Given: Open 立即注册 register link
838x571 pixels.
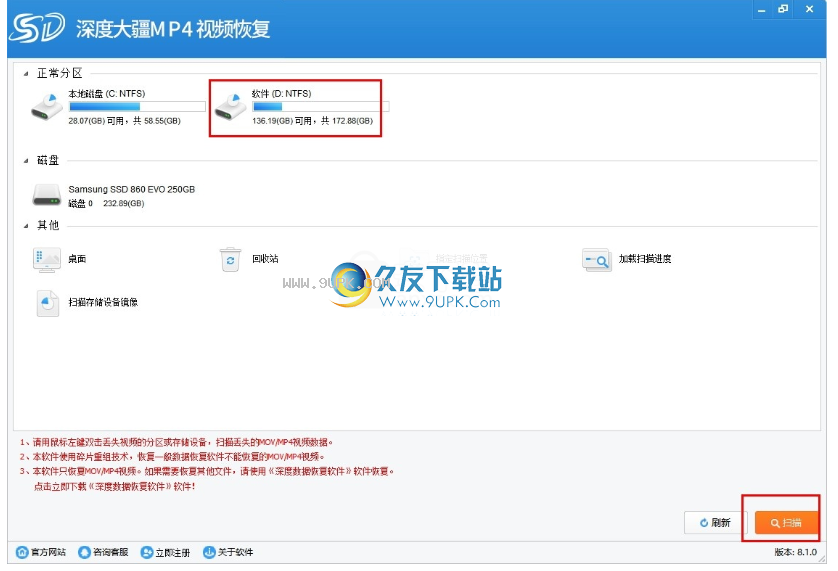Looking at the screenshot, I should coord(165,552).
